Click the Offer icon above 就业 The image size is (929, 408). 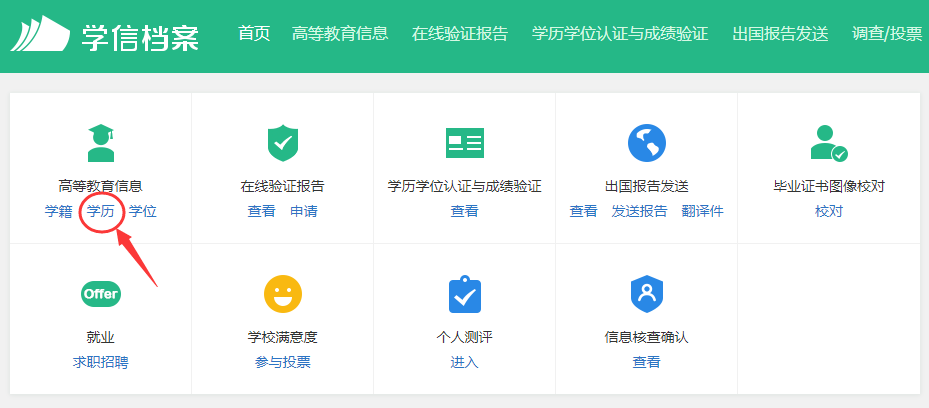tap(101, 294)
